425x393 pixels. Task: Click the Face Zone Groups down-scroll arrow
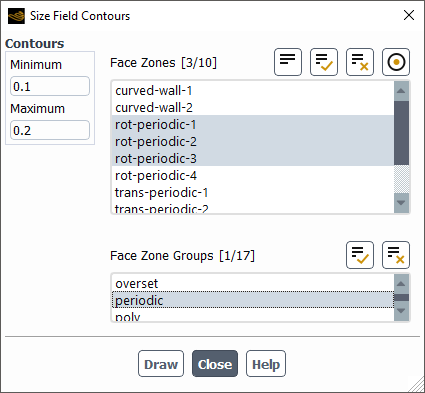[x=401, y=311]
